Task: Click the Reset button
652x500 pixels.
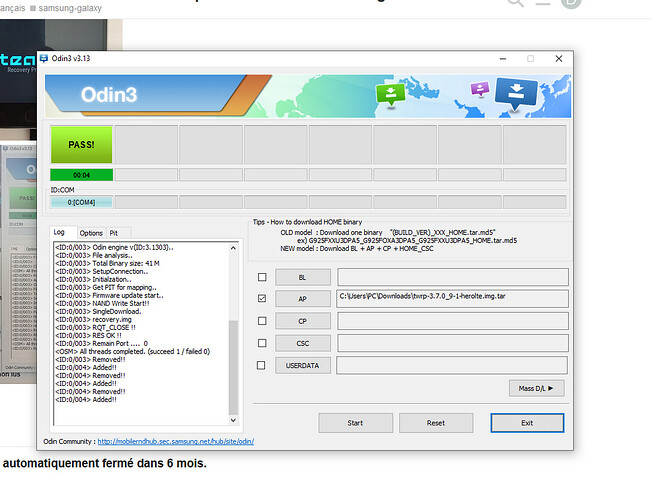Action: (436, 423)
